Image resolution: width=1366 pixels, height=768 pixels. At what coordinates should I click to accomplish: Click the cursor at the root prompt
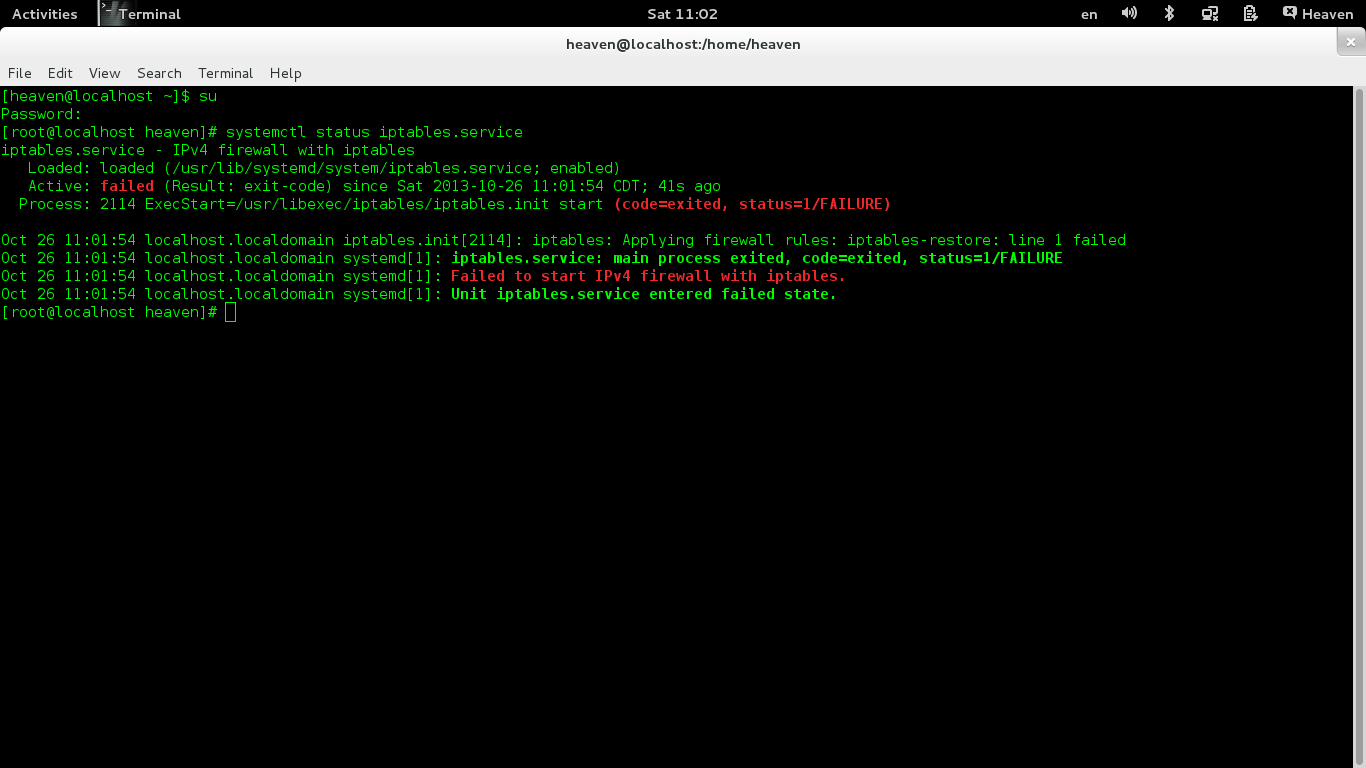pyautogui.click(x=231, y=313)
